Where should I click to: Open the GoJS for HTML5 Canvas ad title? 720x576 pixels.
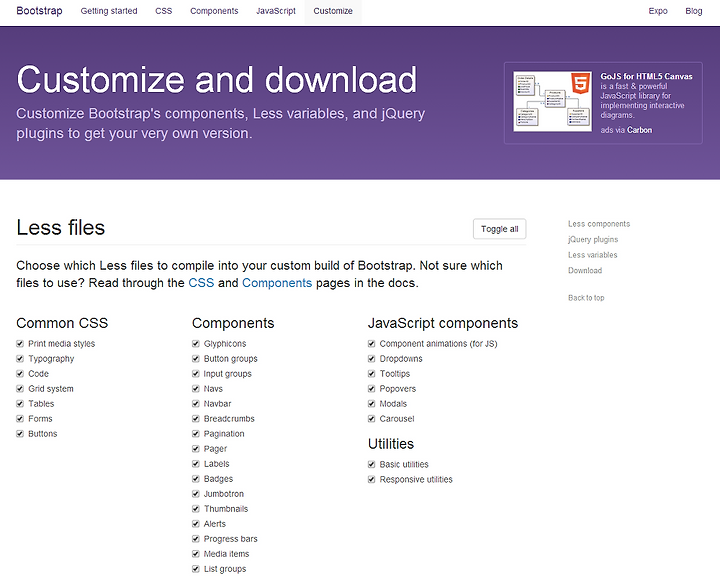click(x=646, y=76)
